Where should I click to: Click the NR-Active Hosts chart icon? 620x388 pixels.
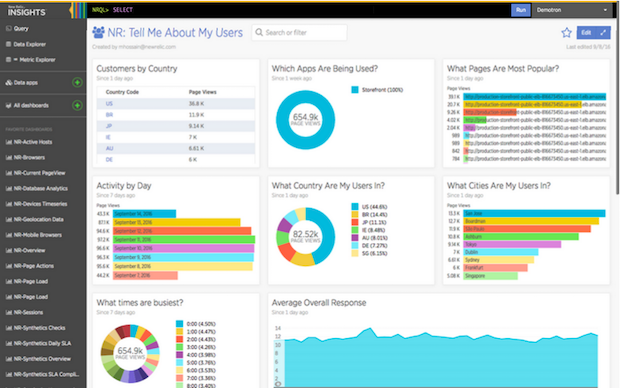coord(9,142)
